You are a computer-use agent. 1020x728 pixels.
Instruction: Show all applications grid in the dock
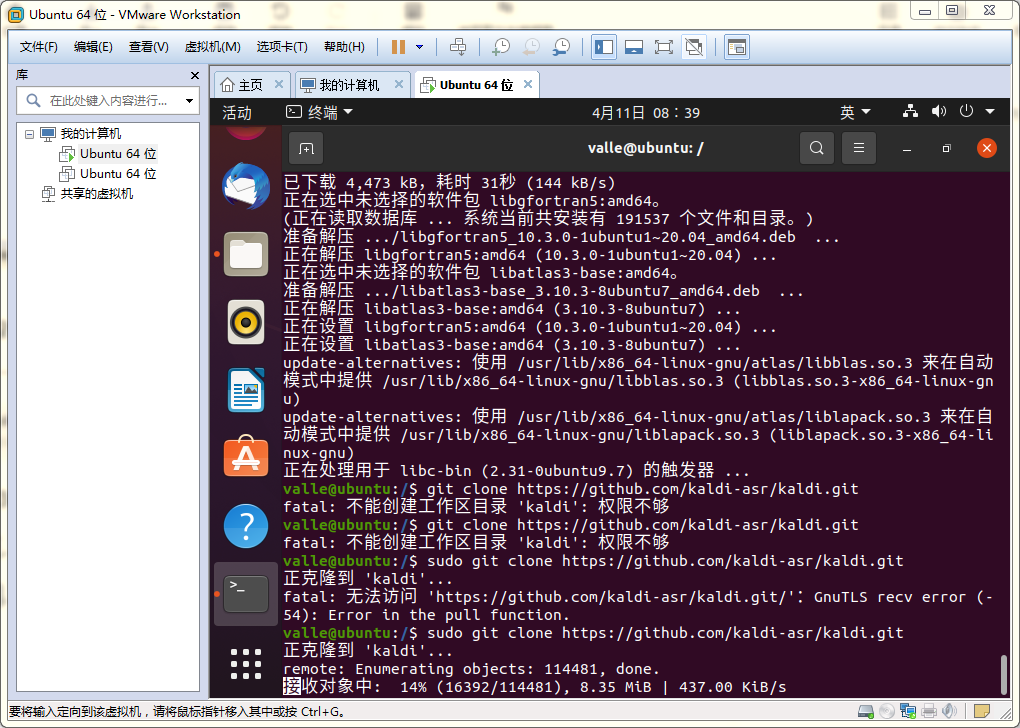[246, 664]
